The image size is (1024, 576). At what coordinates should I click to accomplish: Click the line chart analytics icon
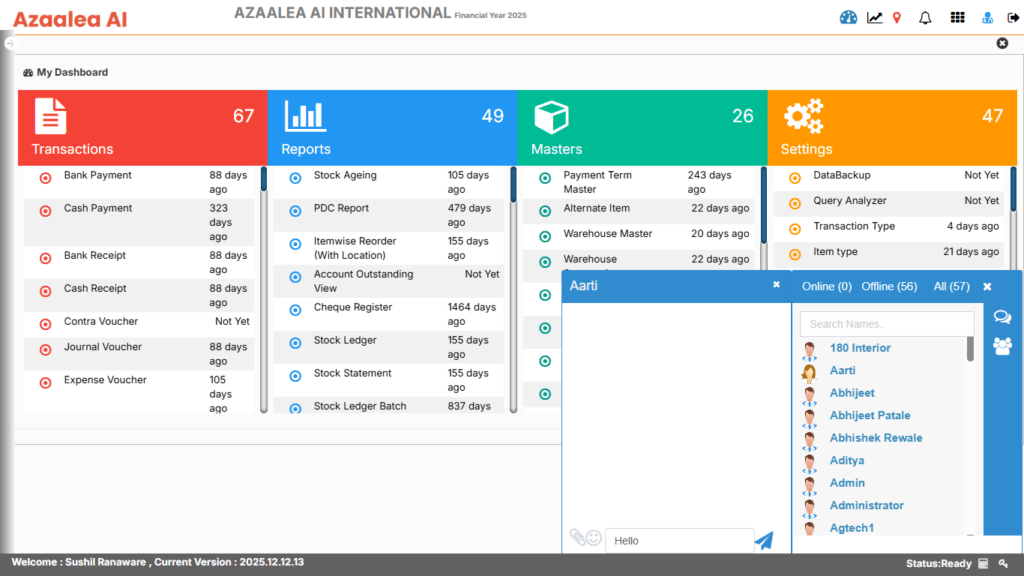coord(875,18)
